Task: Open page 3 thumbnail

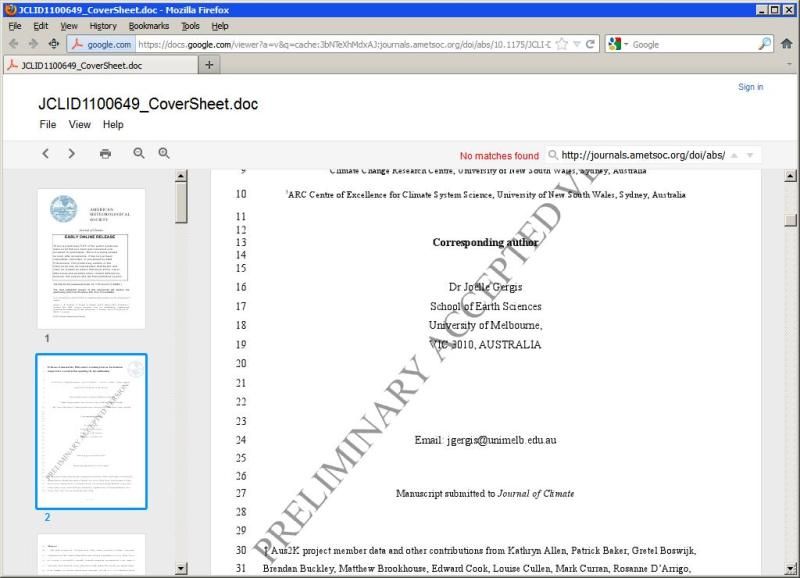Action: pos(91,554)
